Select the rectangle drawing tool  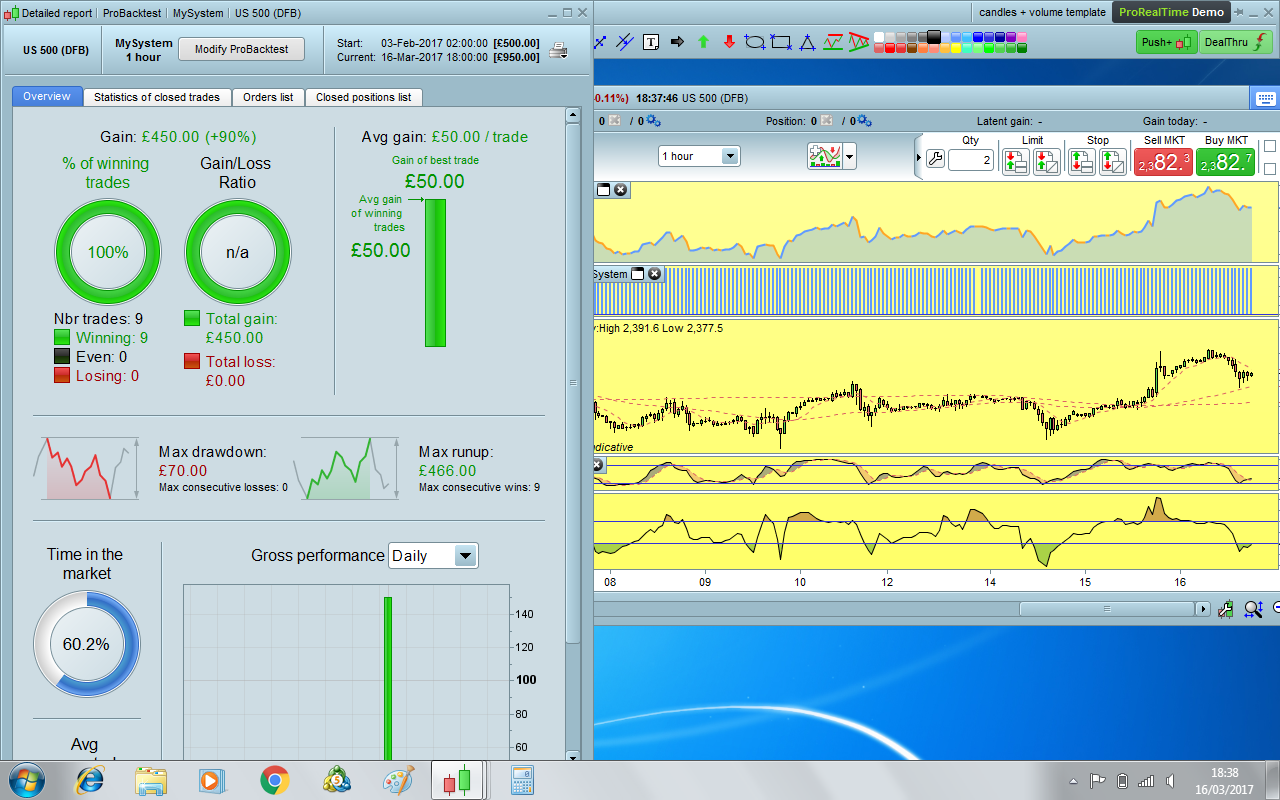(x=781, y=42)
